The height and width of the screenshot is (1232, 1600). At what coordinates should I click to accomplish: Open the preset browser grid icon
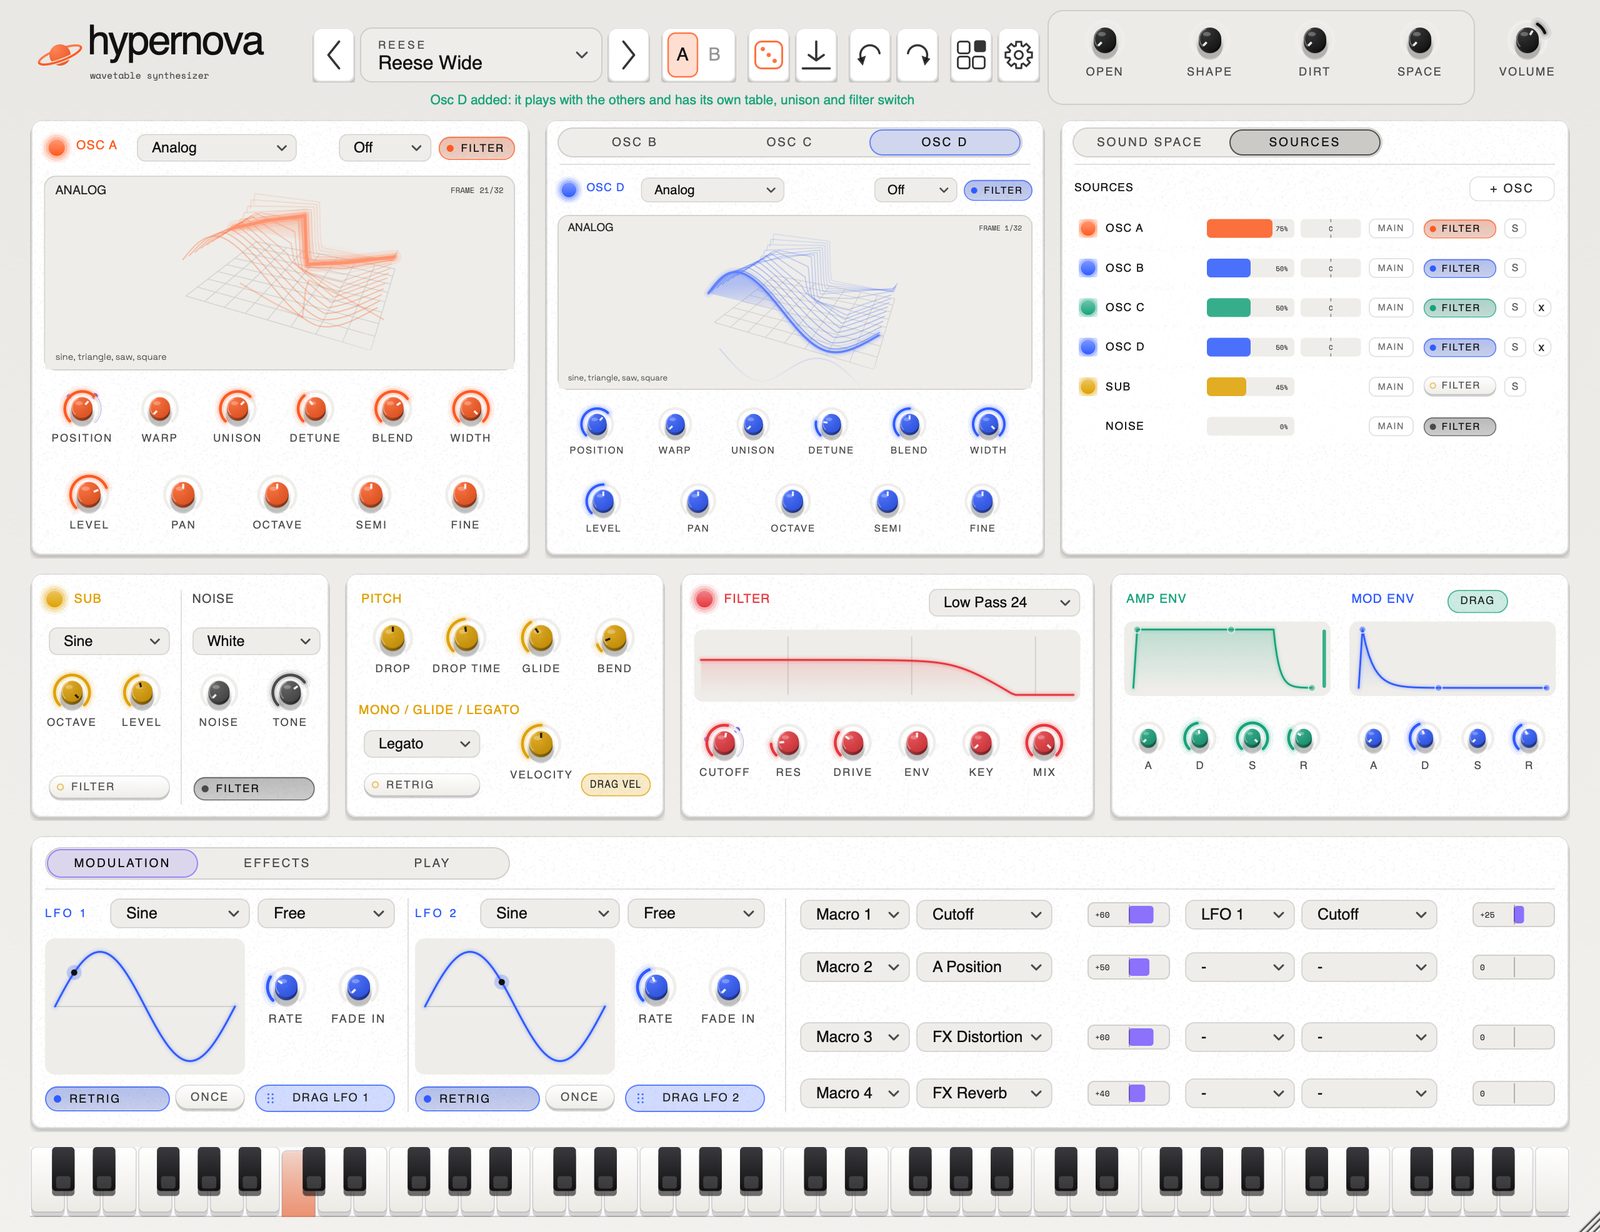click(971, 54)
